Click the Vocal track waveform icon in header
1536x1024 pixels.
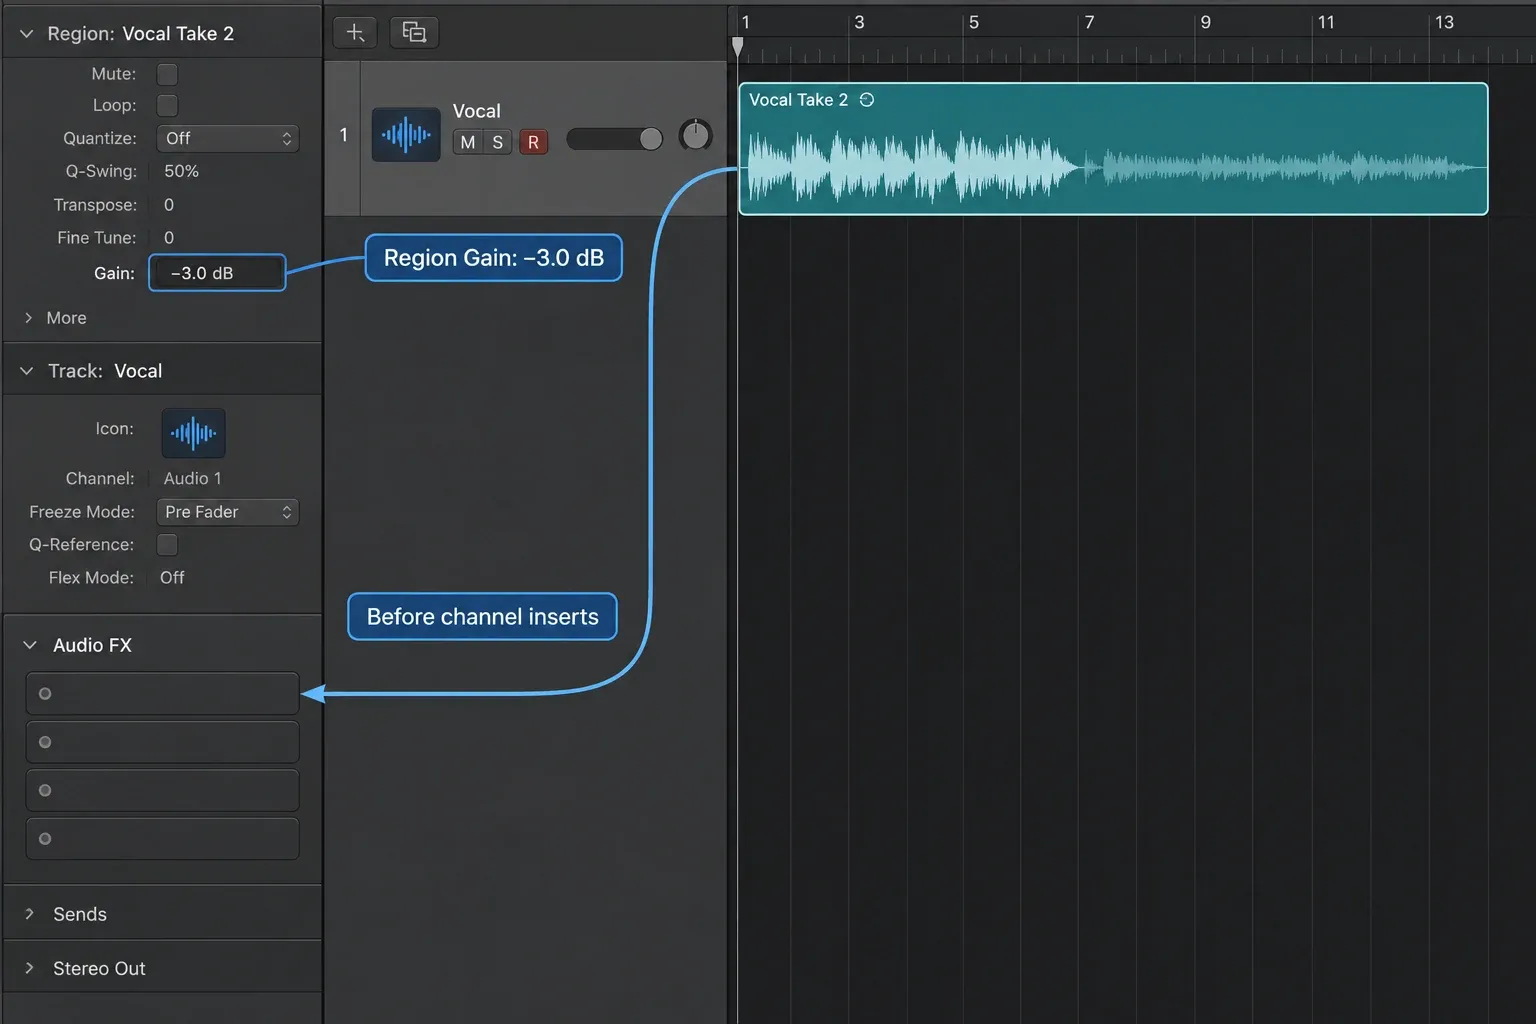click(406, 134)
